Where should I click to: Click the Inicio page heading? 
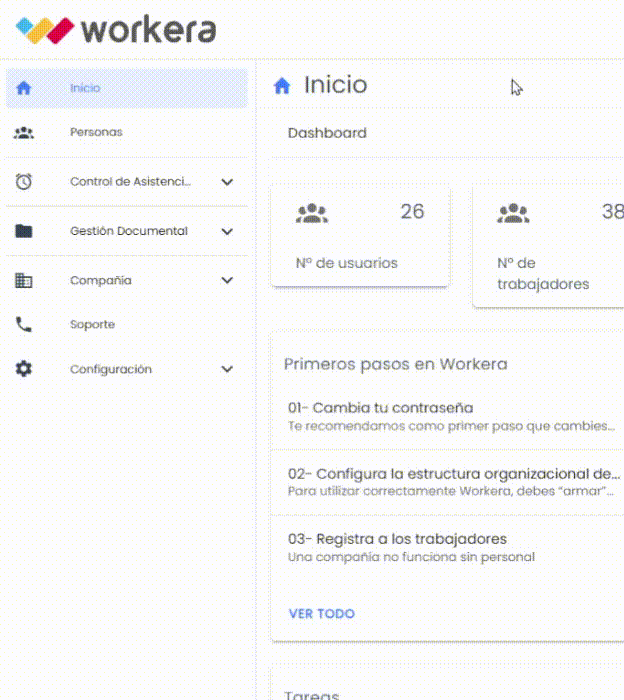[x=336, y=85]
